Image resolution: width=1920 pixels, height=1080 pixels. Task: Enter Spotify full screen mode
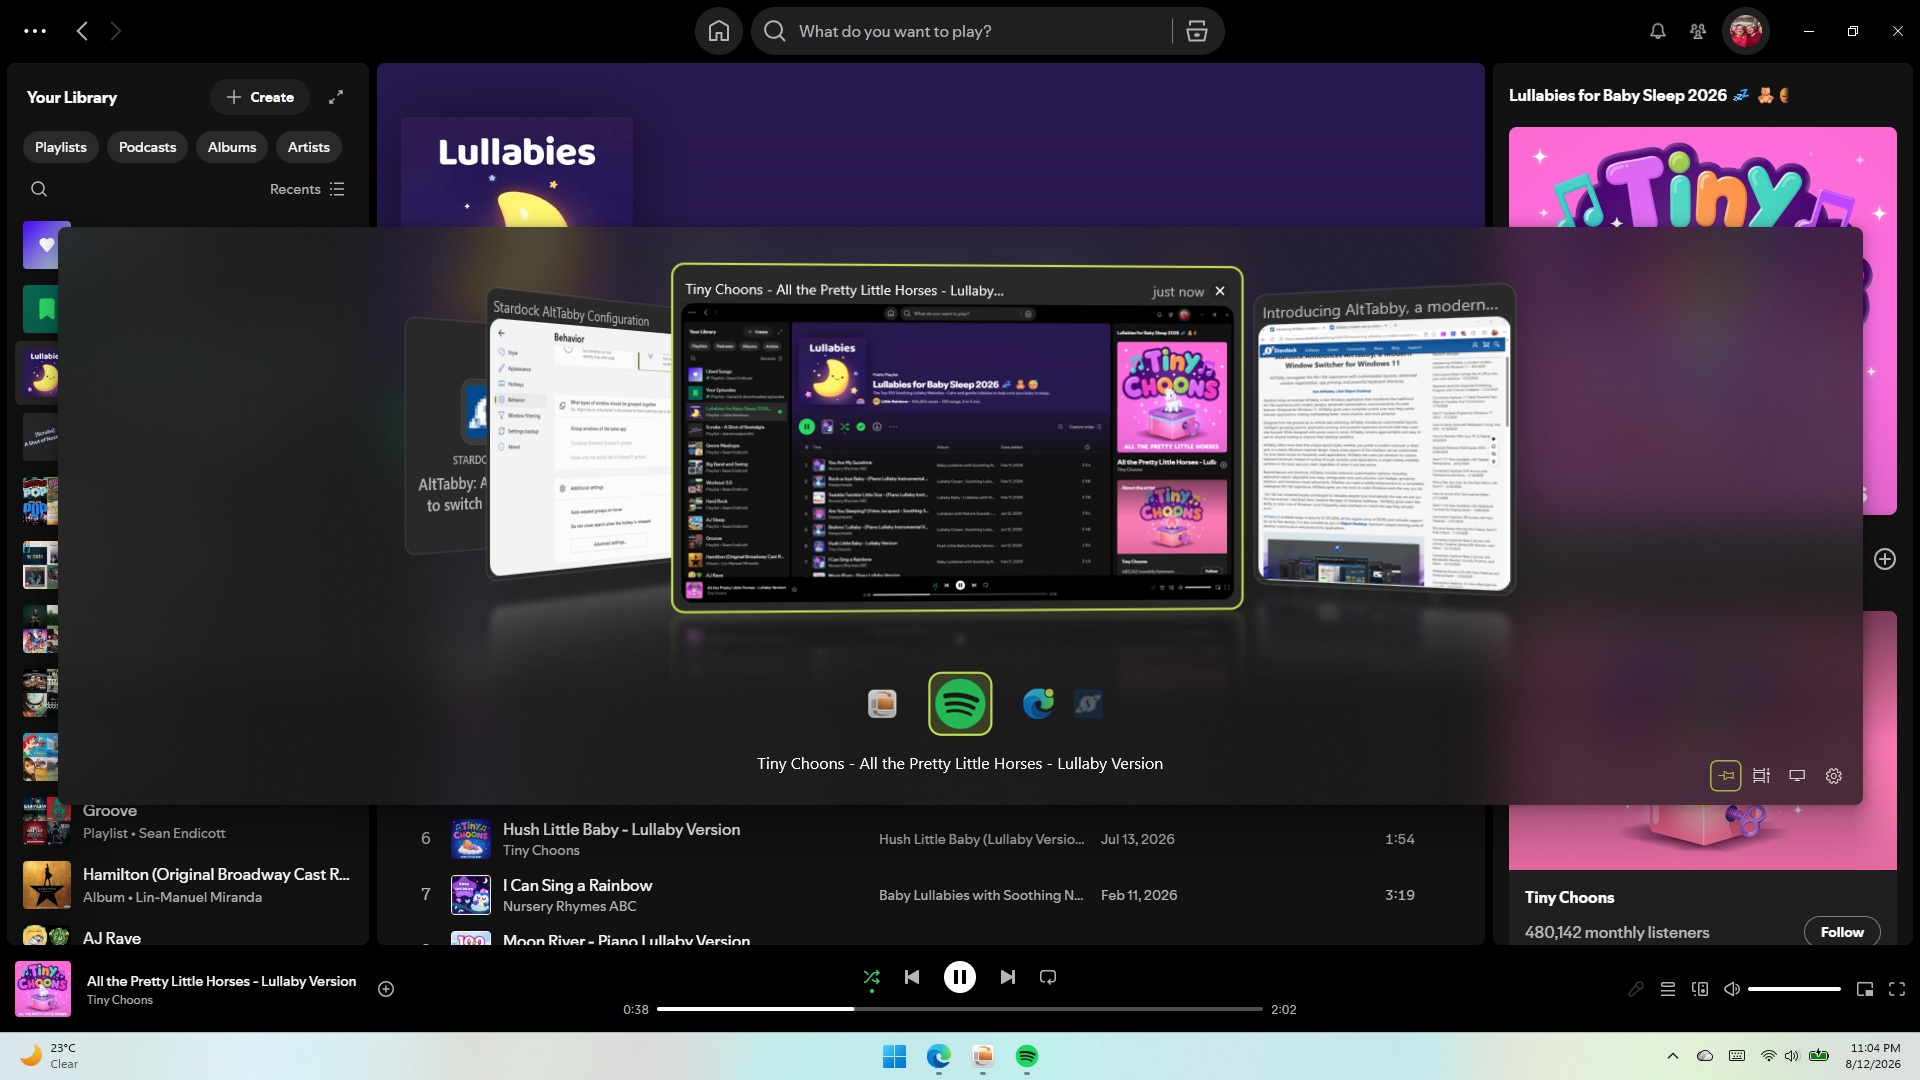click(1897, 989)
